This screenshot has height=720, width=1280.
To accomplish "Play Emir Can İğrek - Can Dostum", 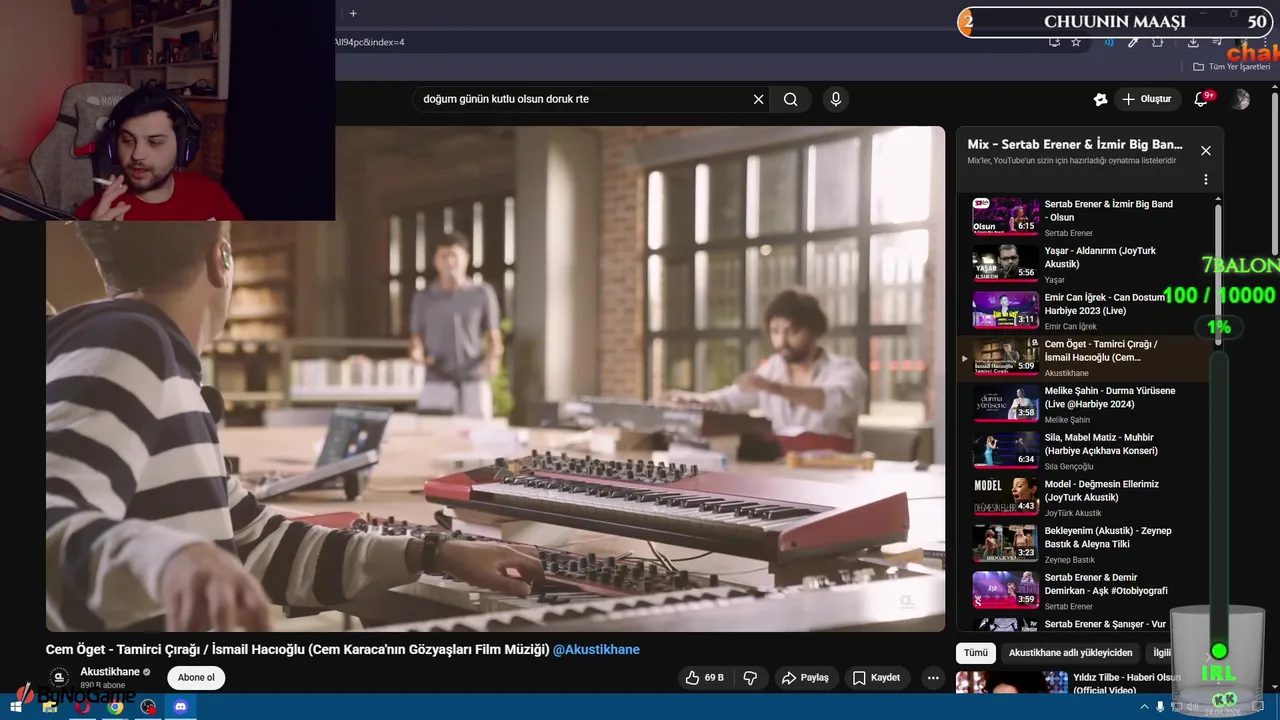I will 1085,311.
